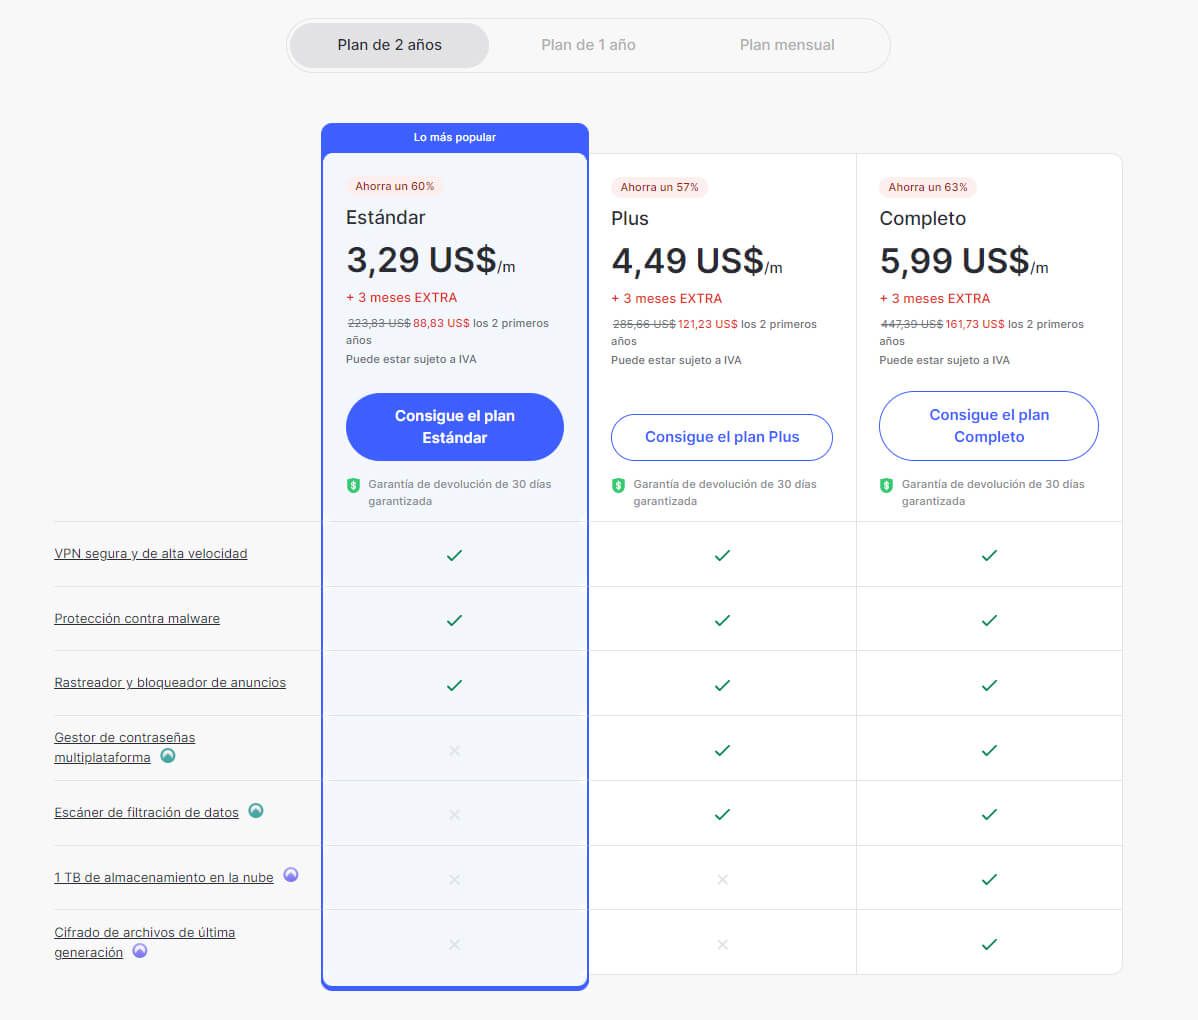Click the 121,23 US$ discounted total
1198x1020 pixels.
pyautogui.click(x=707, y=324)
